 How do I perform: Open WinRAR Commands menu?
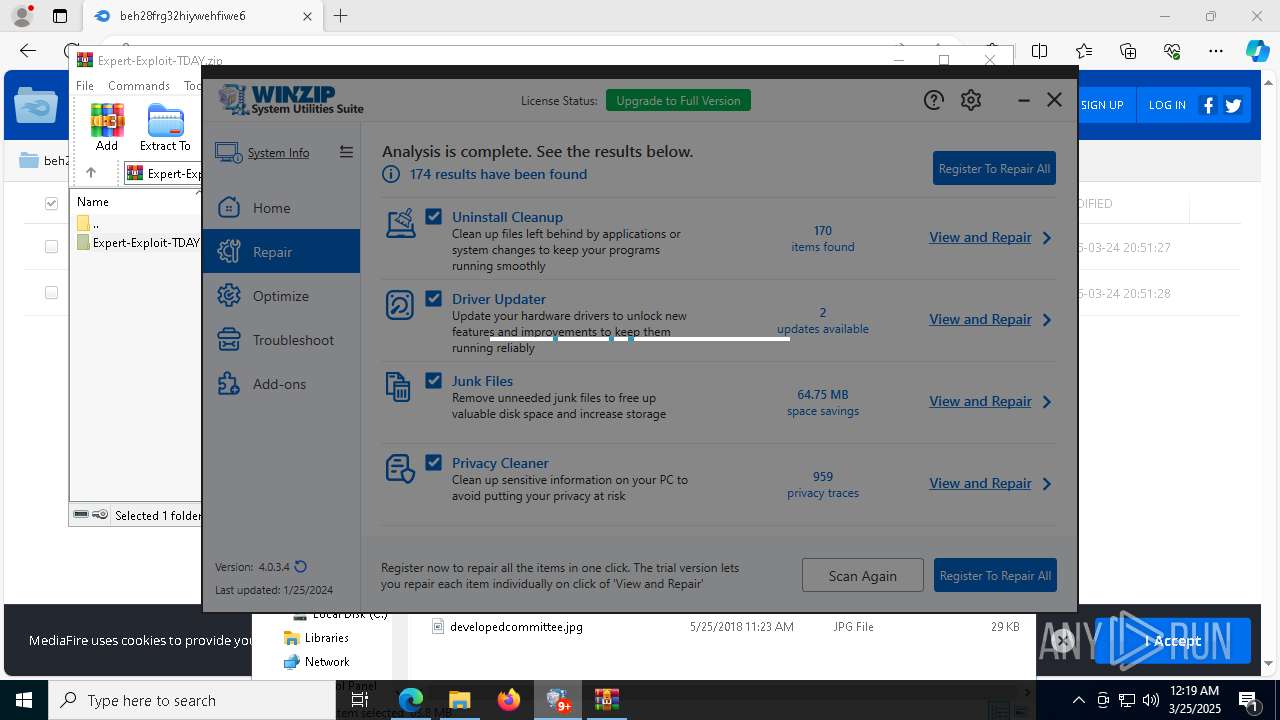click(x=139, y=86)
